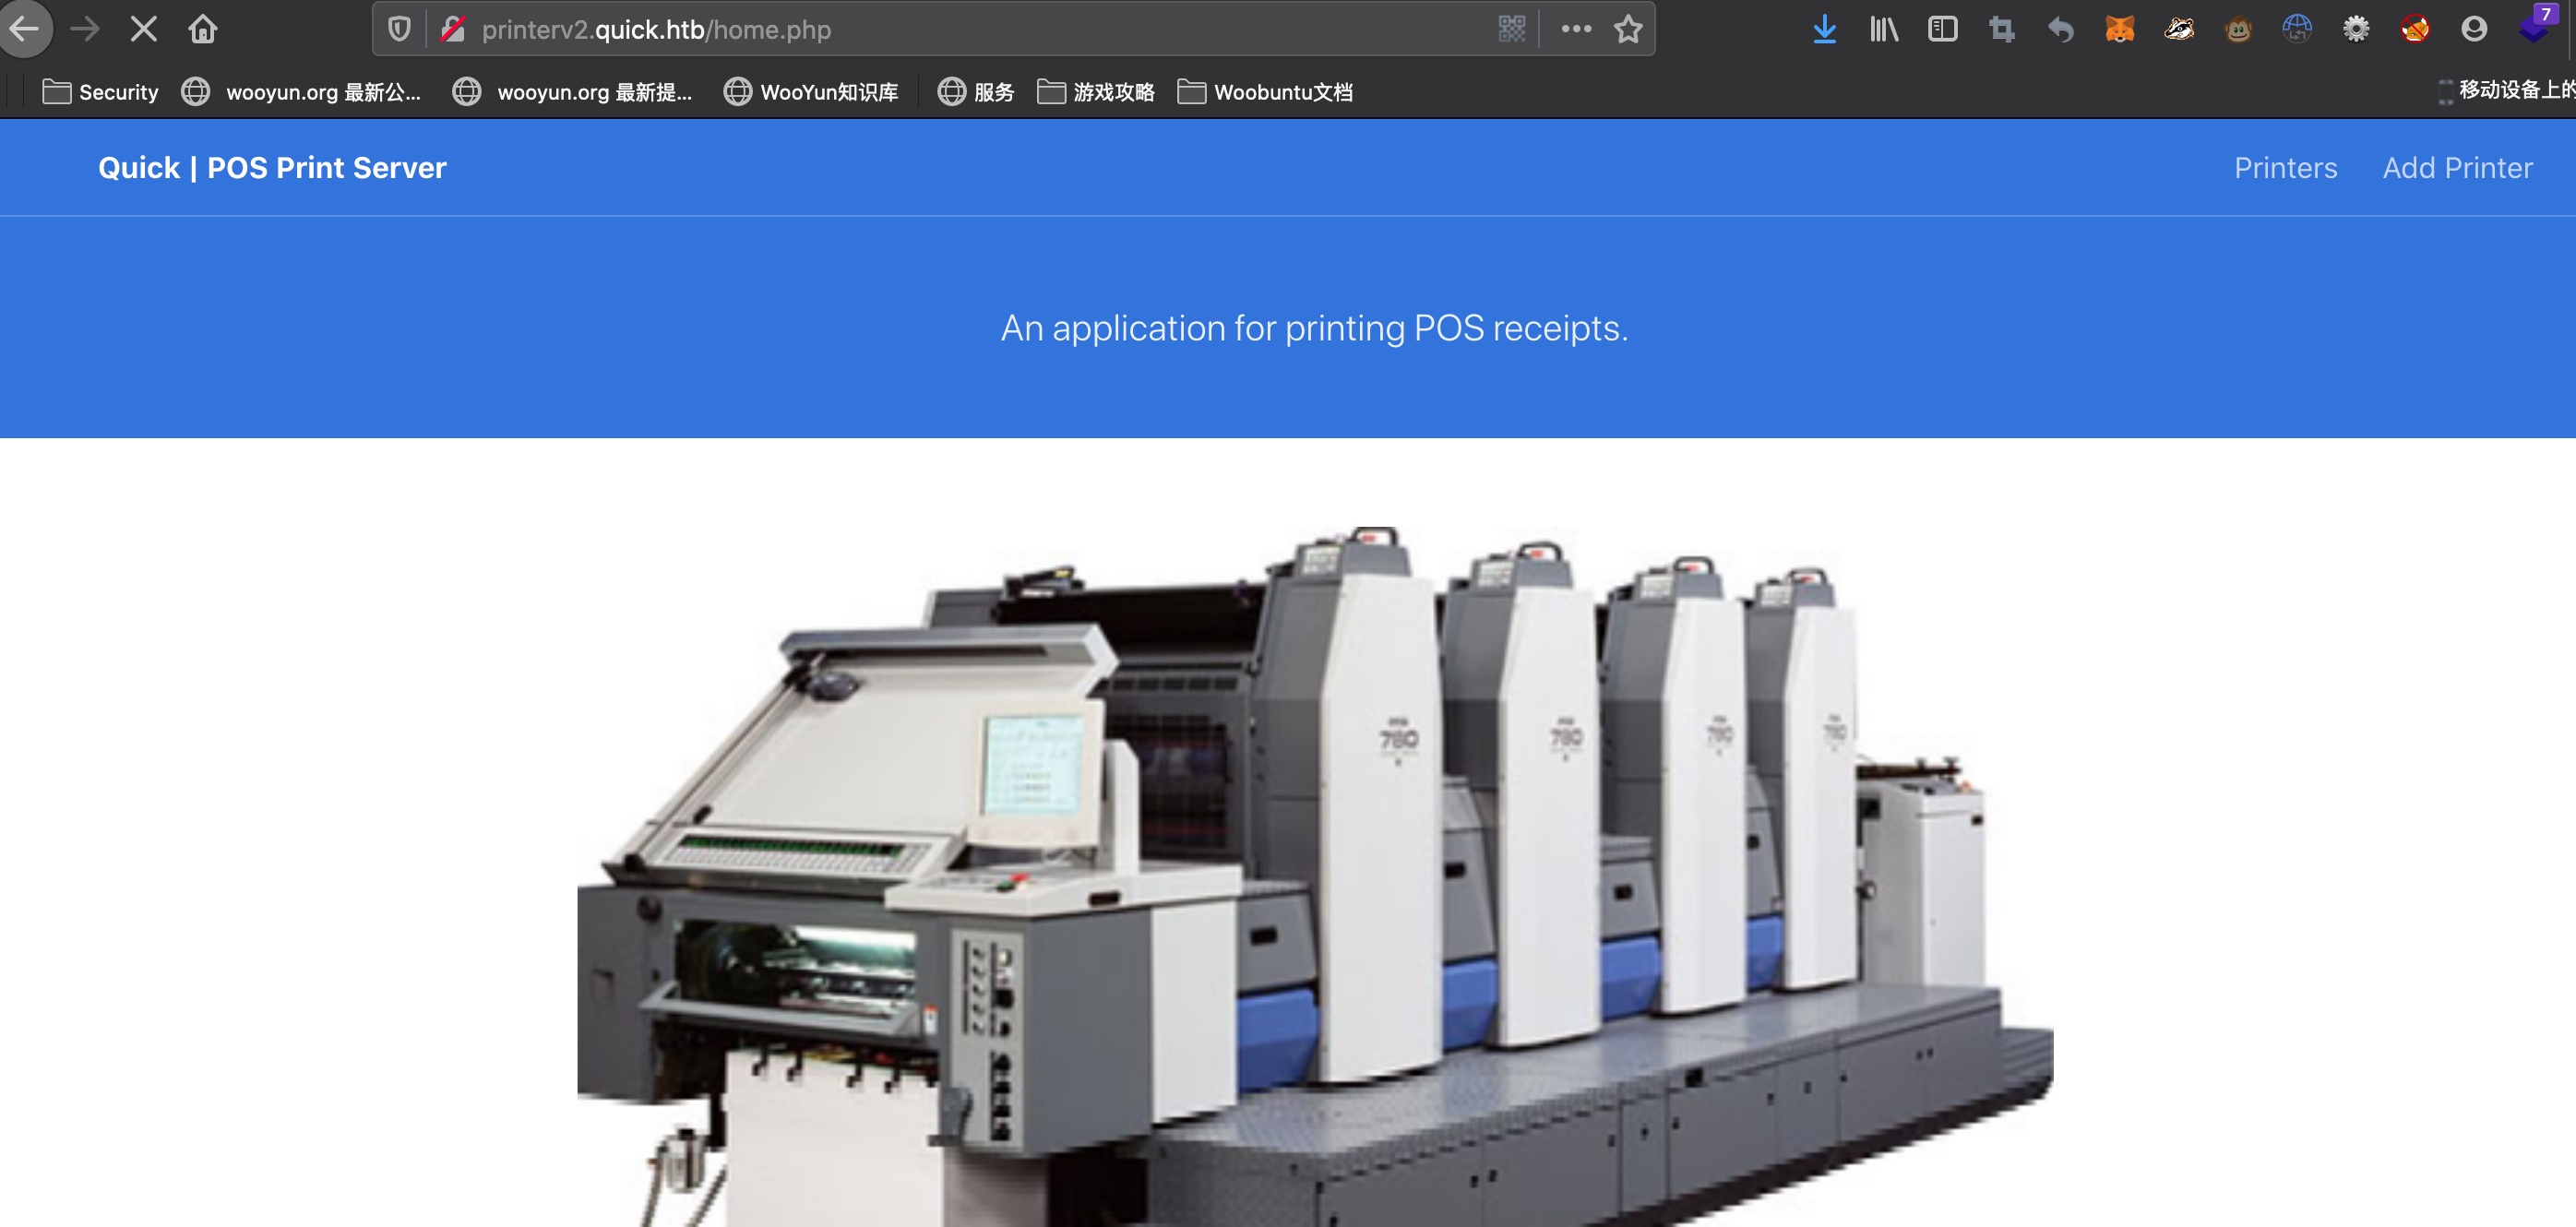
Task: Stop loading the page with X
Action: pyautogui.click(x=144, y=29)
